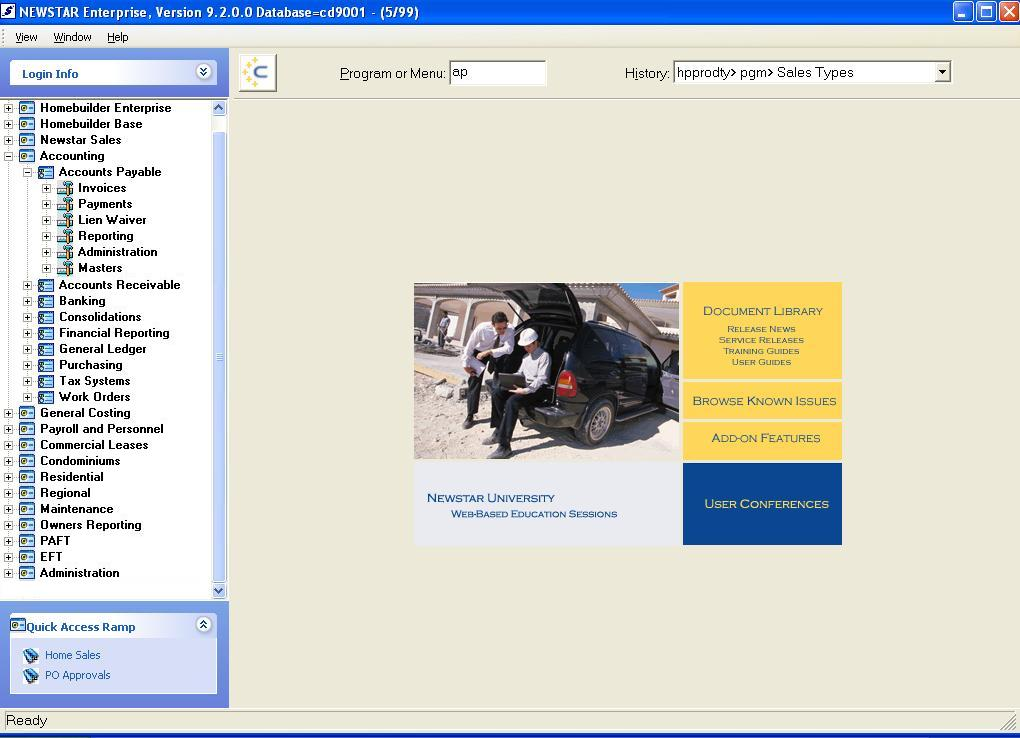Open Document Library tile
The image size is (1020, 738).
pos(762,331)
